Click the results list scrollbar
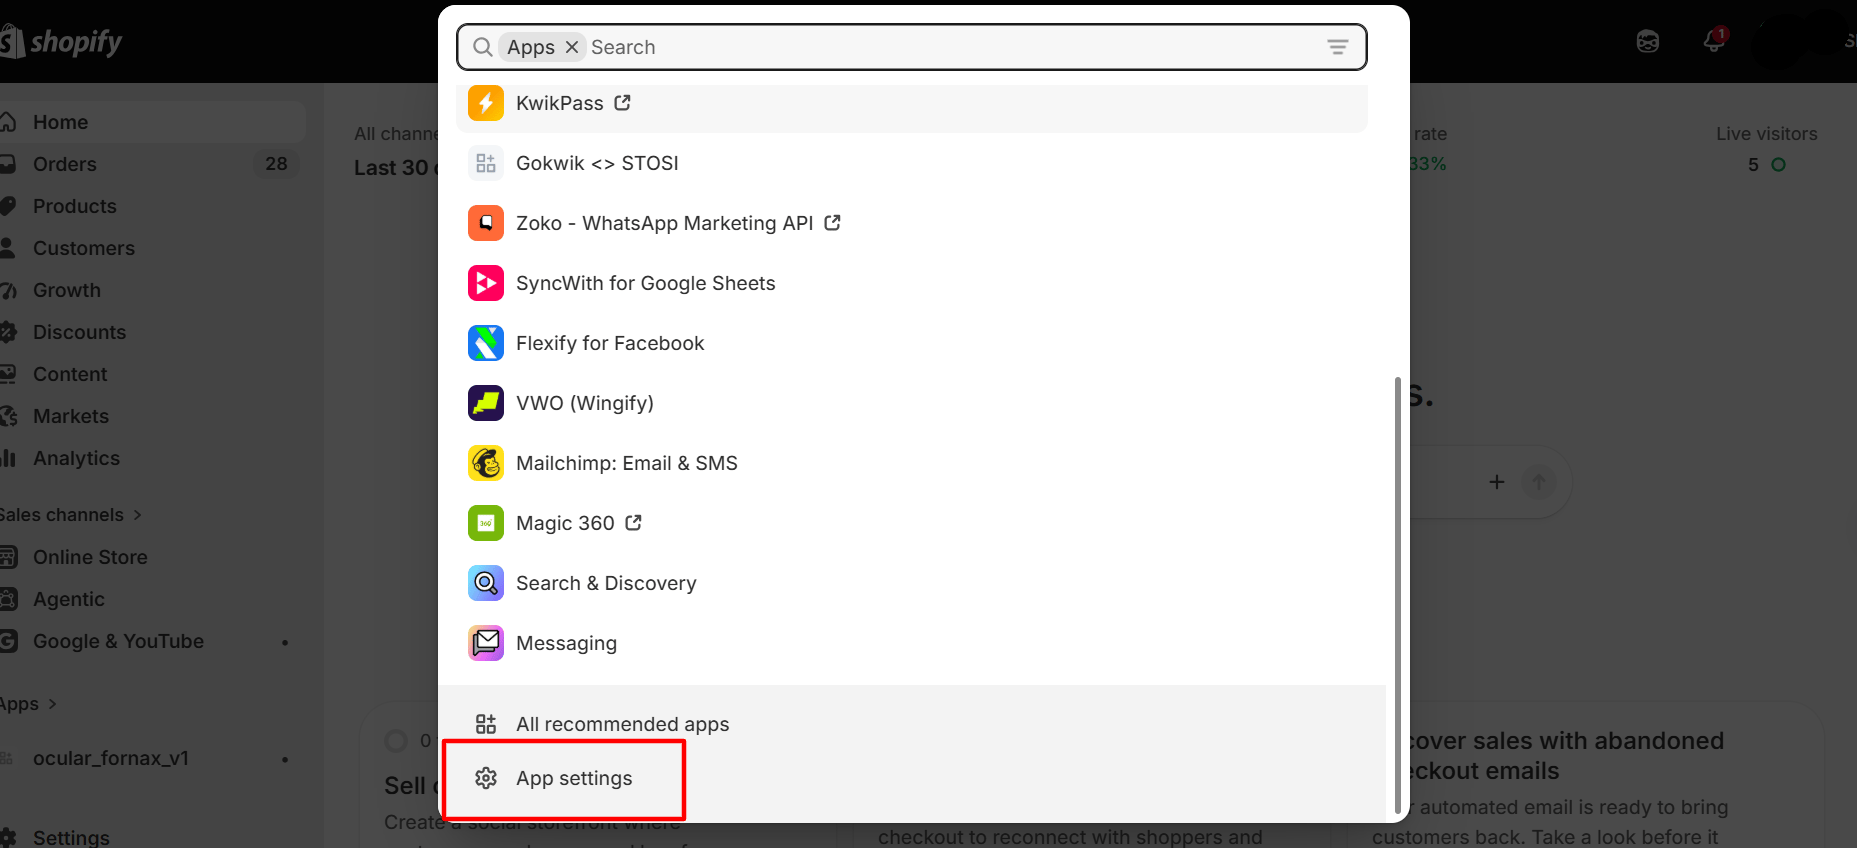Viewport: 1857px width, 848px height. 1397,595
